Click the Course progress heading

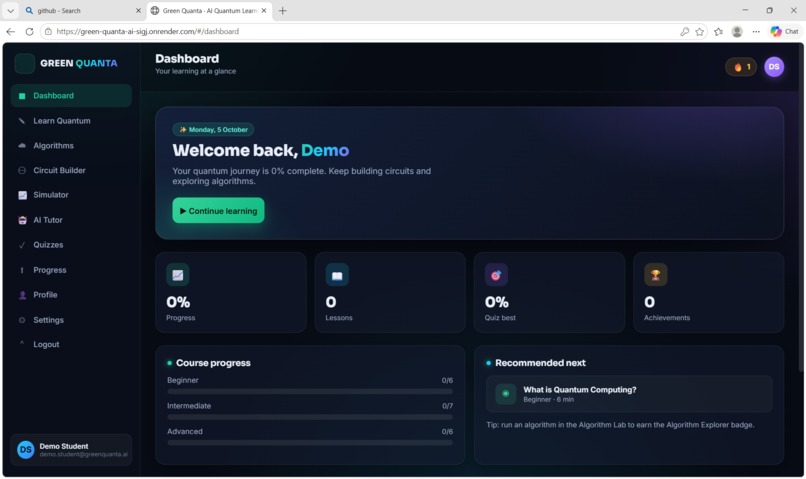(x=213, y=363)
